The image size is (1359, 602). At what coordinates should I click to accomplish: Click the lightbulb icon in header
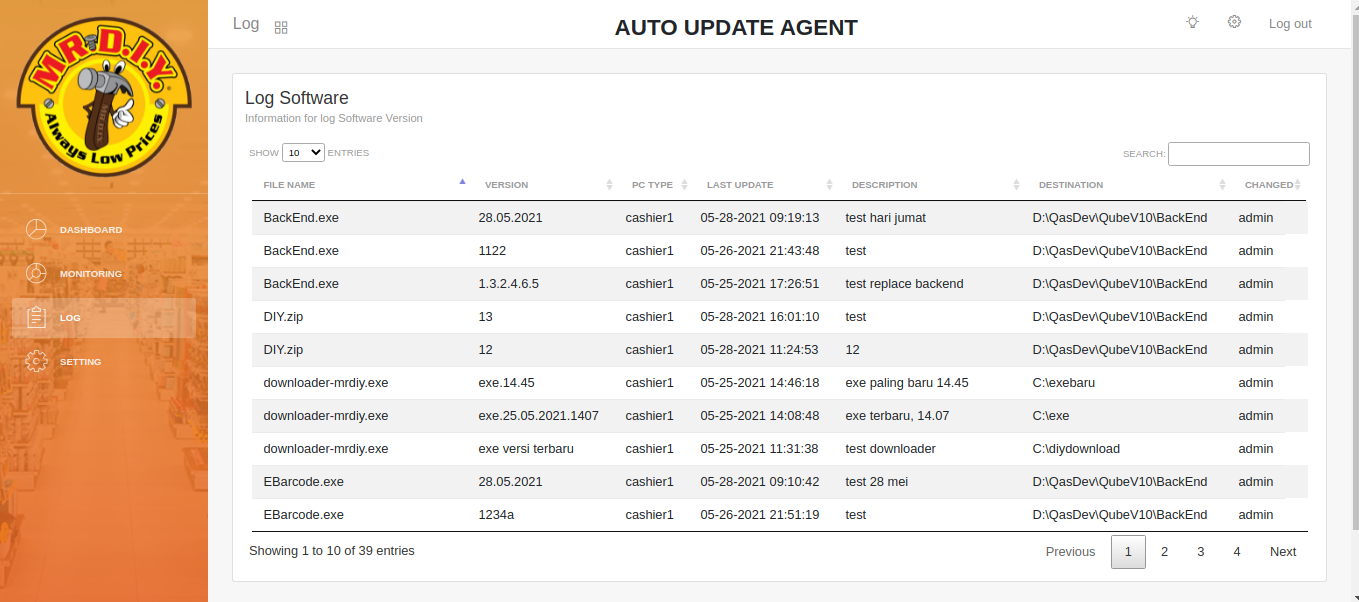pyautogui.click(x=1192, y=22)
